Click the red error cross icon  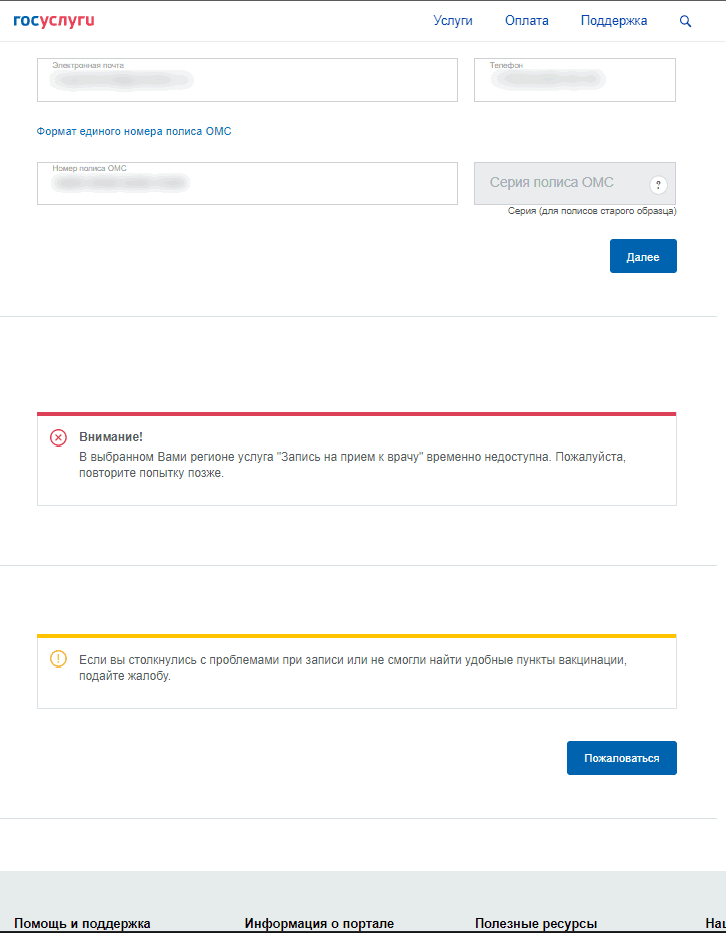[58, 438]
